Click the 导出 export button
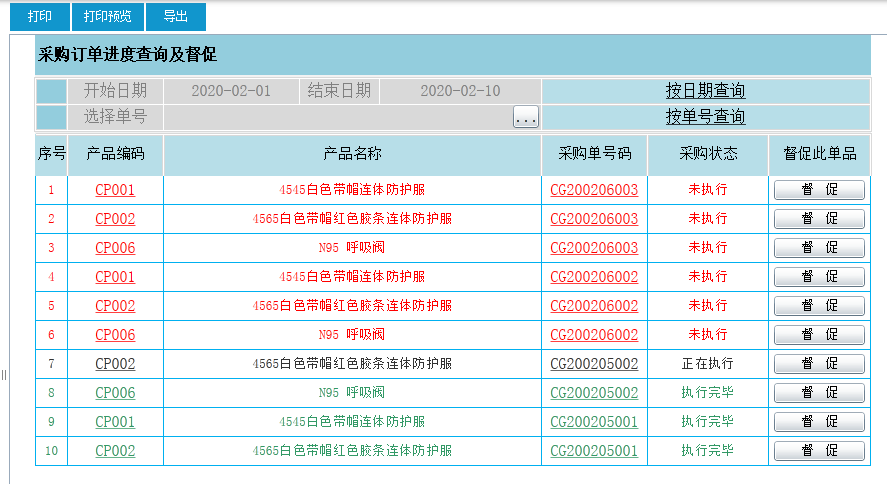This screenshot has height=484, width=887. tap(175, 16)
